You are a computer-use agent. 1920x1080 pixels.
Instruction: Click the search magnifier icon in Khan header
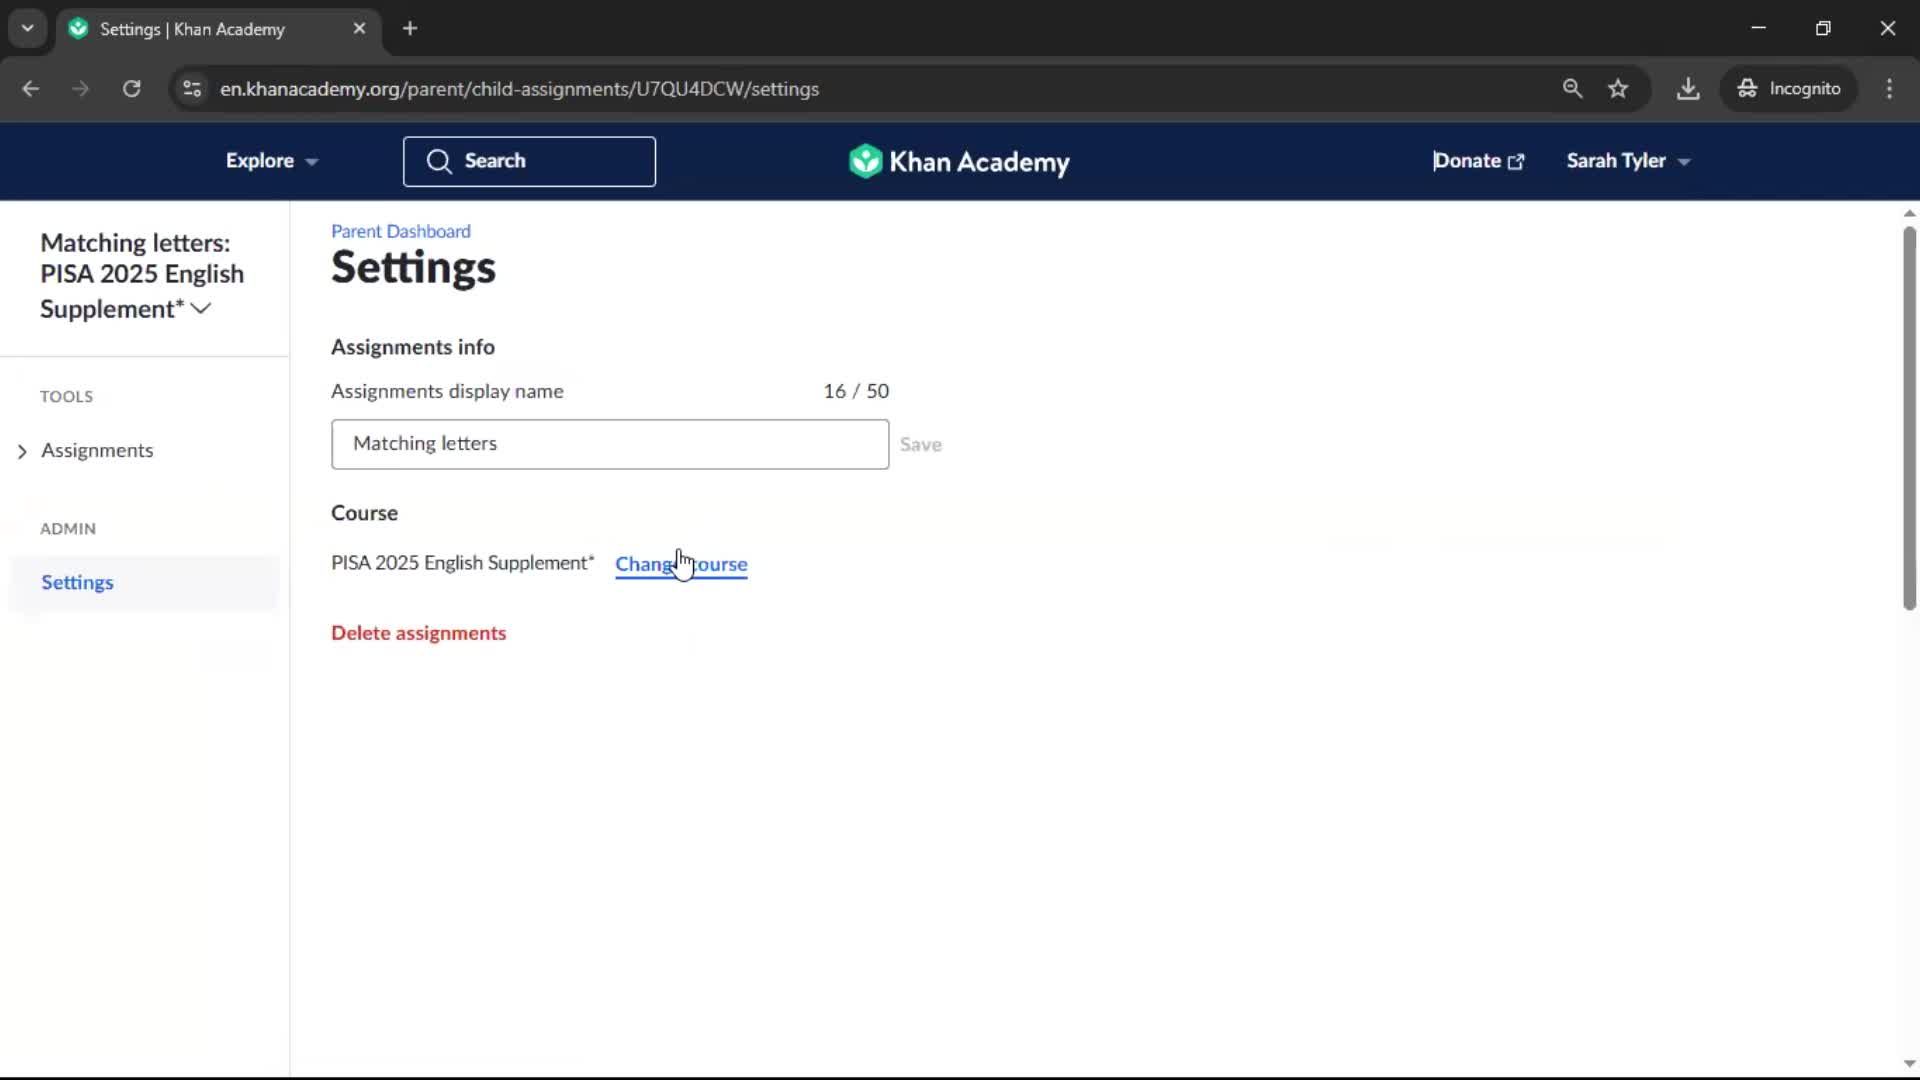[x=439, y=161]
